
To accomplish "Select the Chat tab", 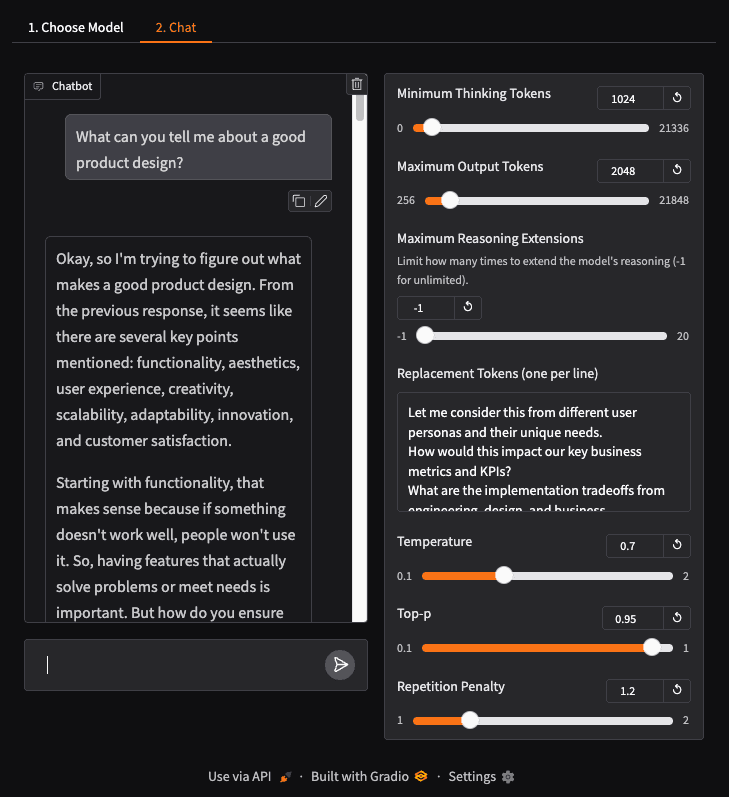I will click(176, 27).
